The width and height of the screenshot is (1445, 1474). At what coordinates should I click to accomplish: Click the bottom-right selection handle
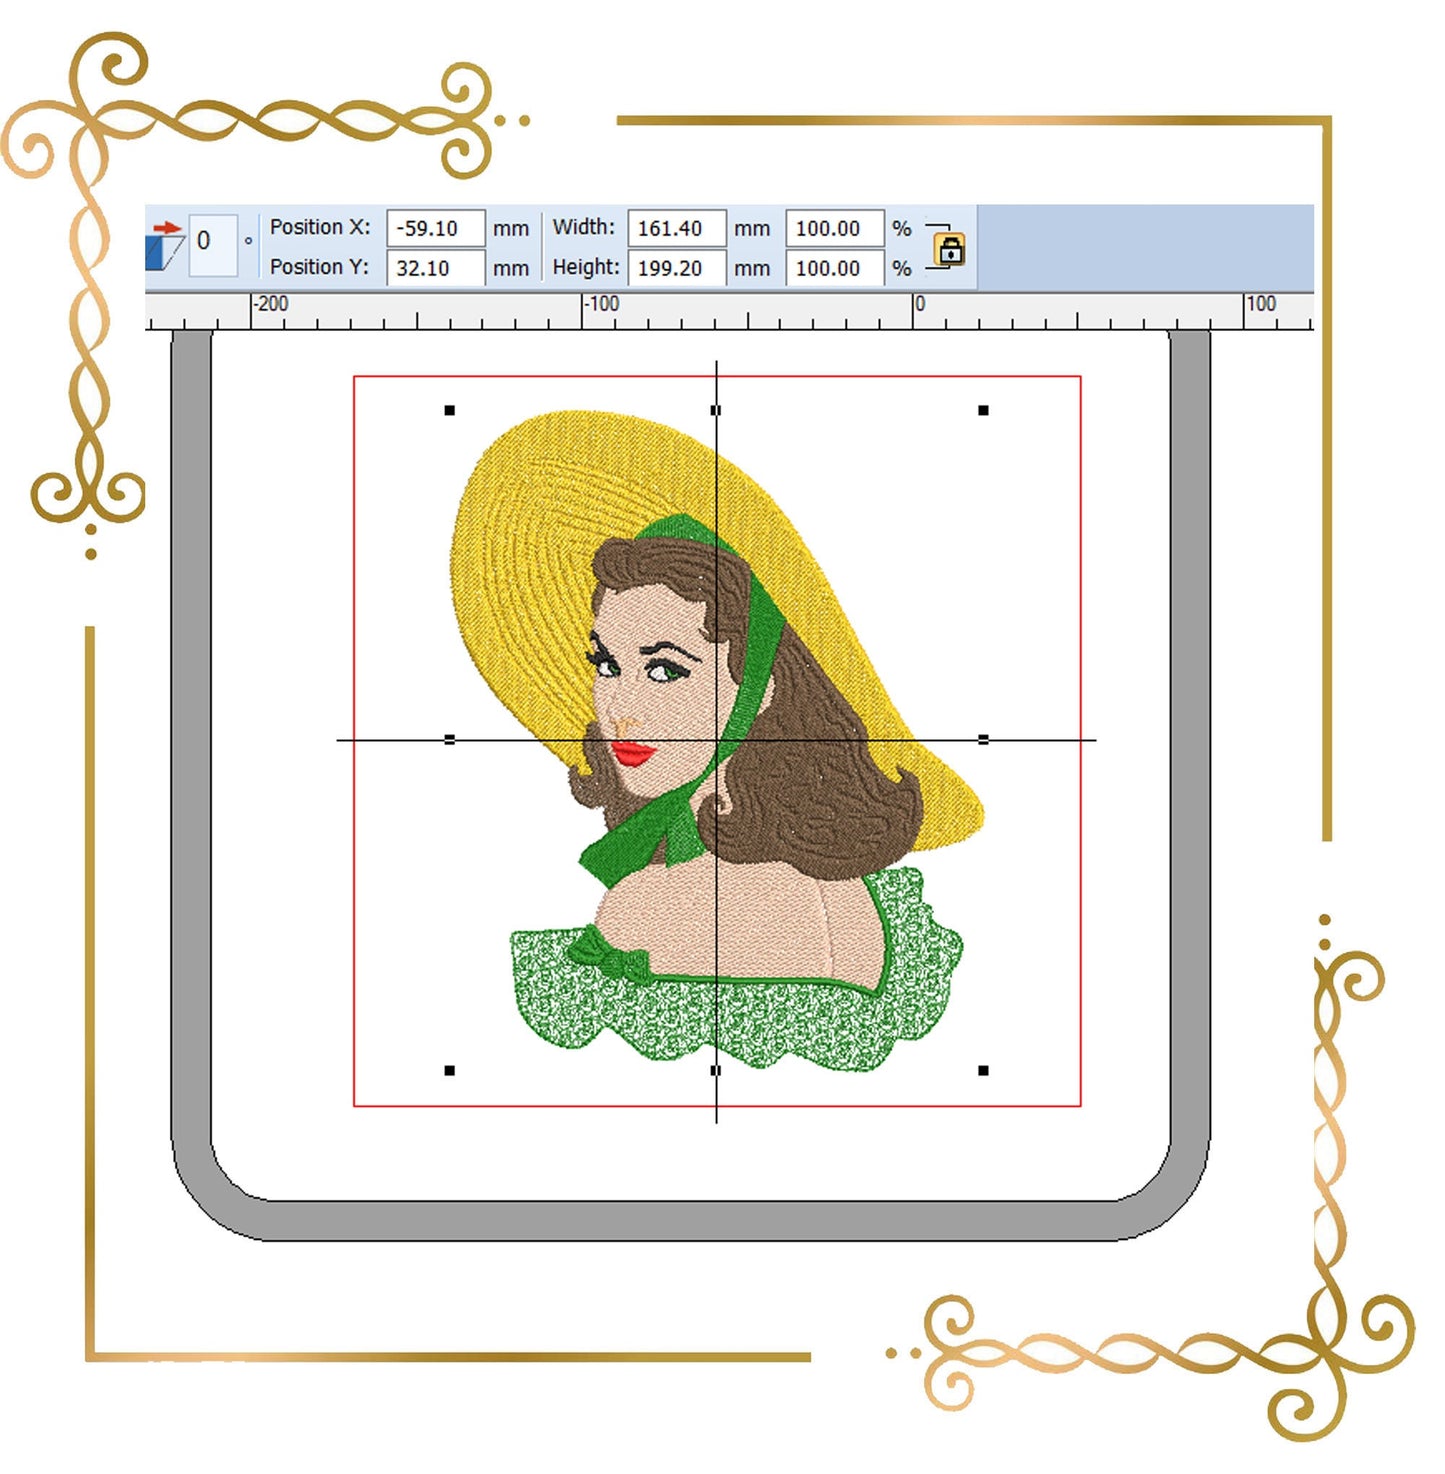(x=983, y=1070)
